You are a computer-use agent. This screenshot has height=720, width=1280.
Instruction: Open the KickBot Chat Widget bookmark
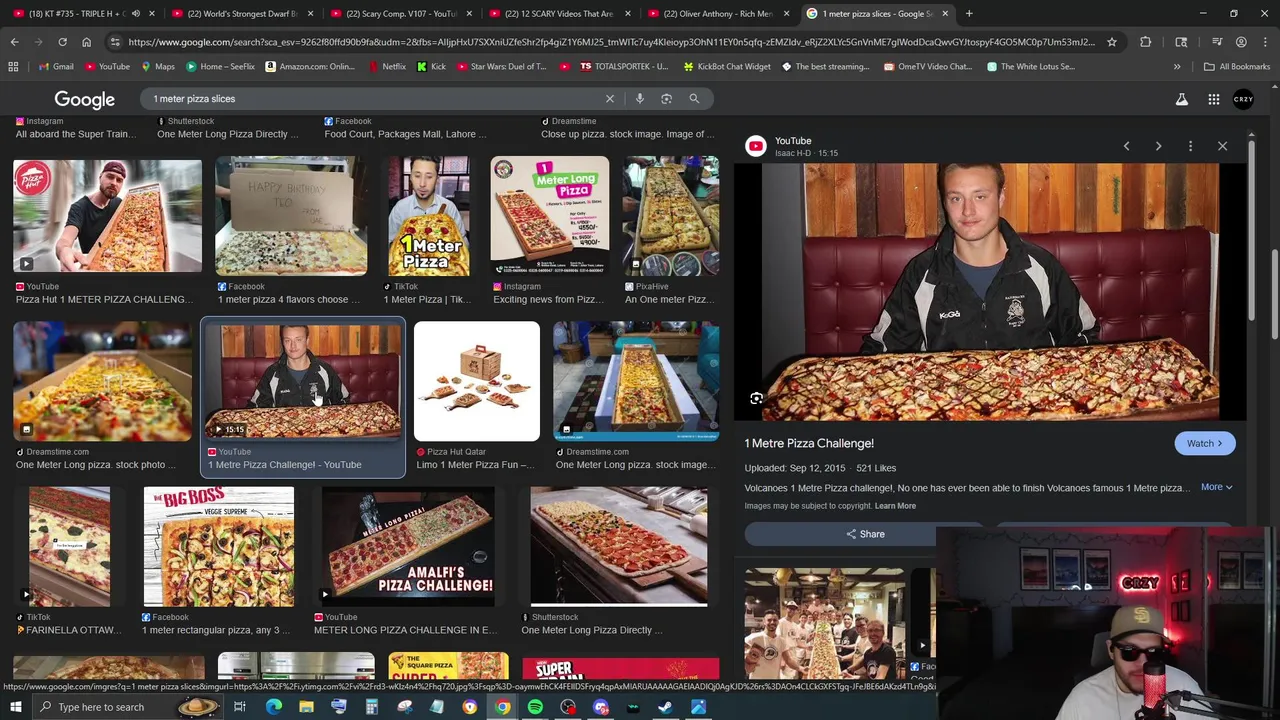[726, 67]
